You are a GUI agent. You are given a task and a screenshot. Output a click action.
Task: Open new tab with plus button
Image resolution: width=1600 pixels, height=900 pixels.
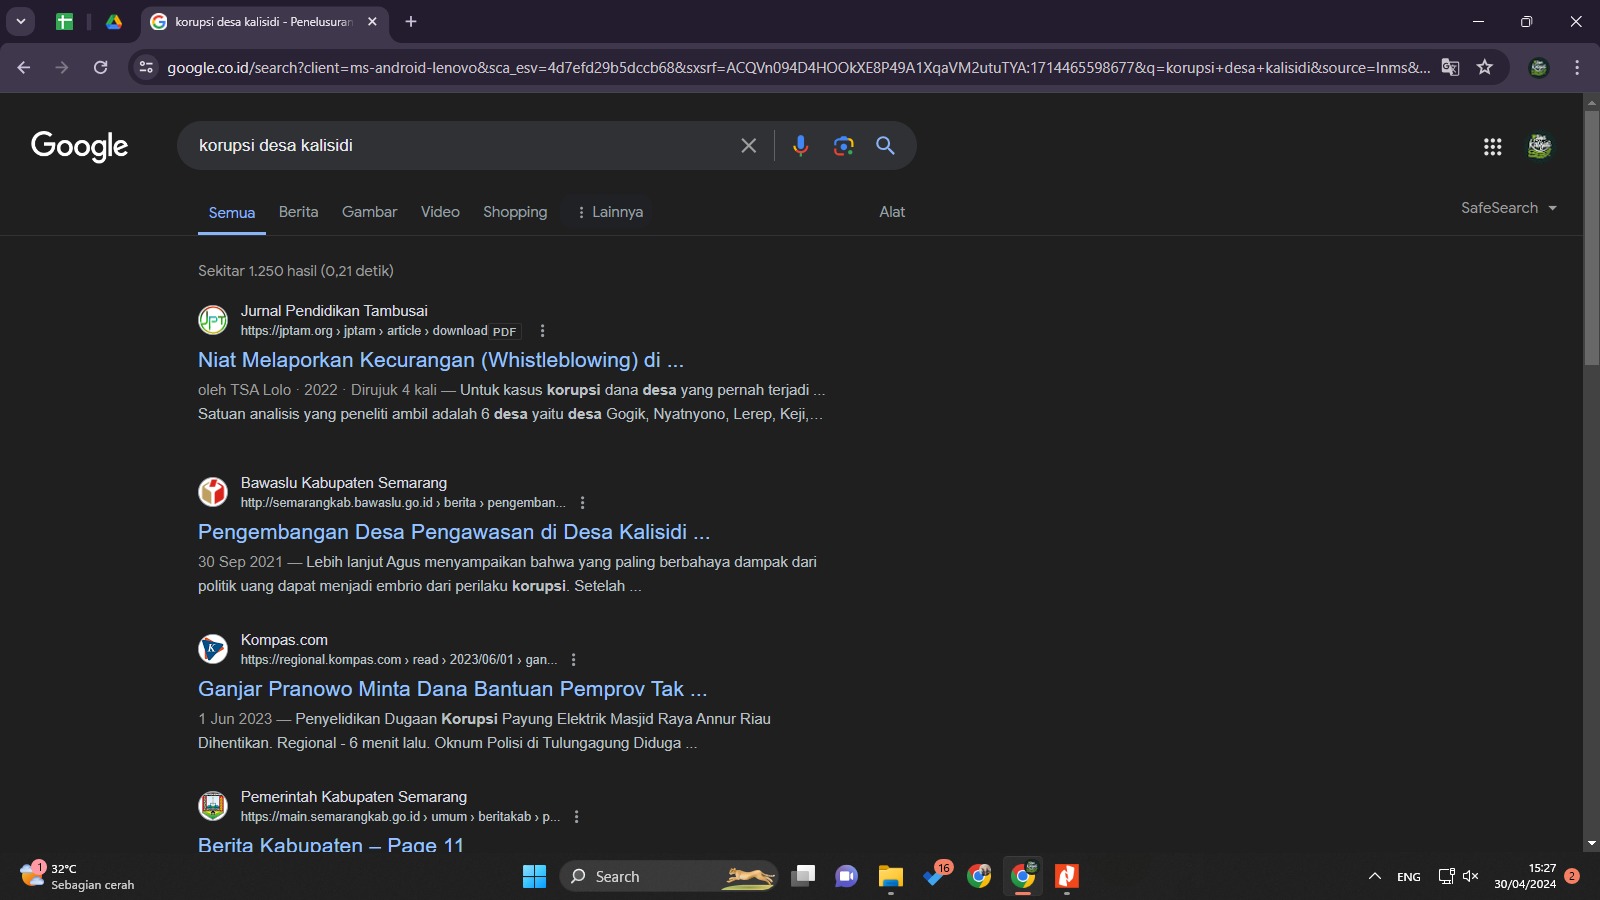tap(411, 21)
